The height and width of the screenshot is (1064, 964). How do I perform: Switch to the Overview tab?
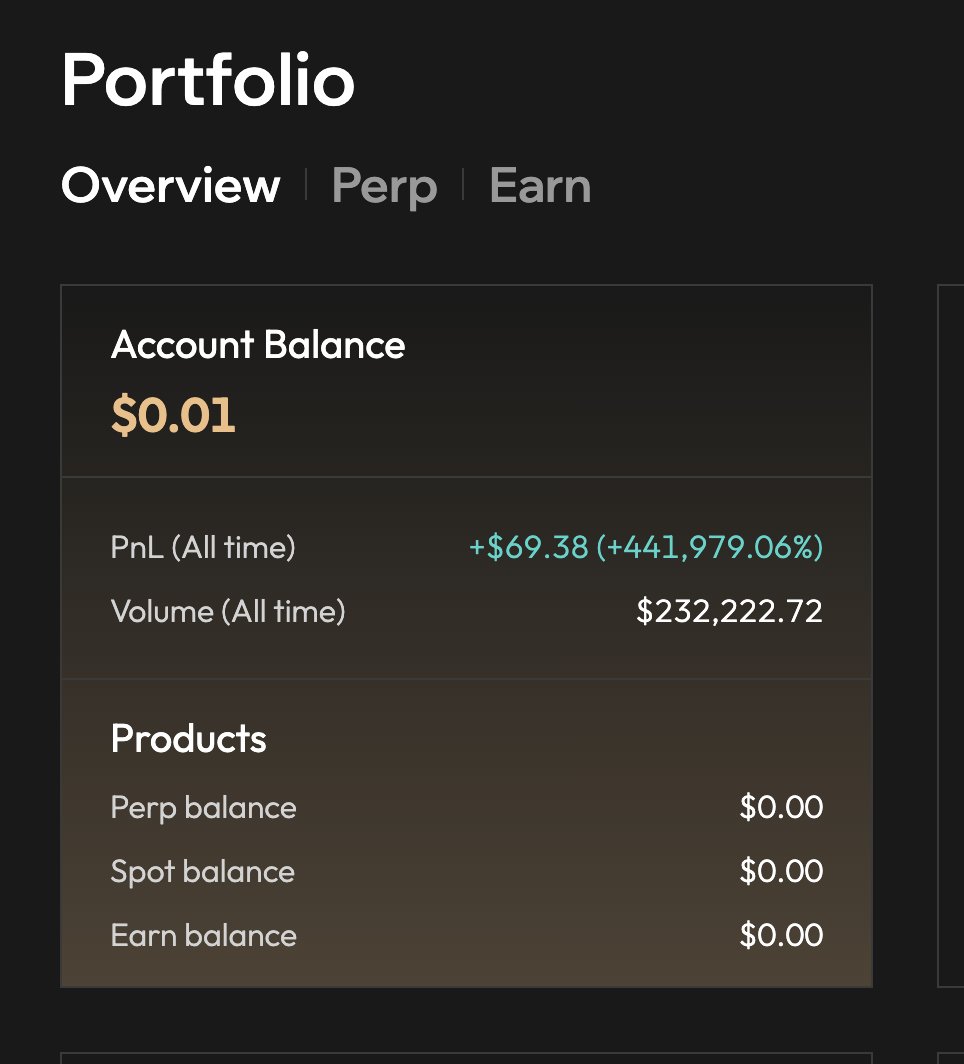click(x=170, y=185)
